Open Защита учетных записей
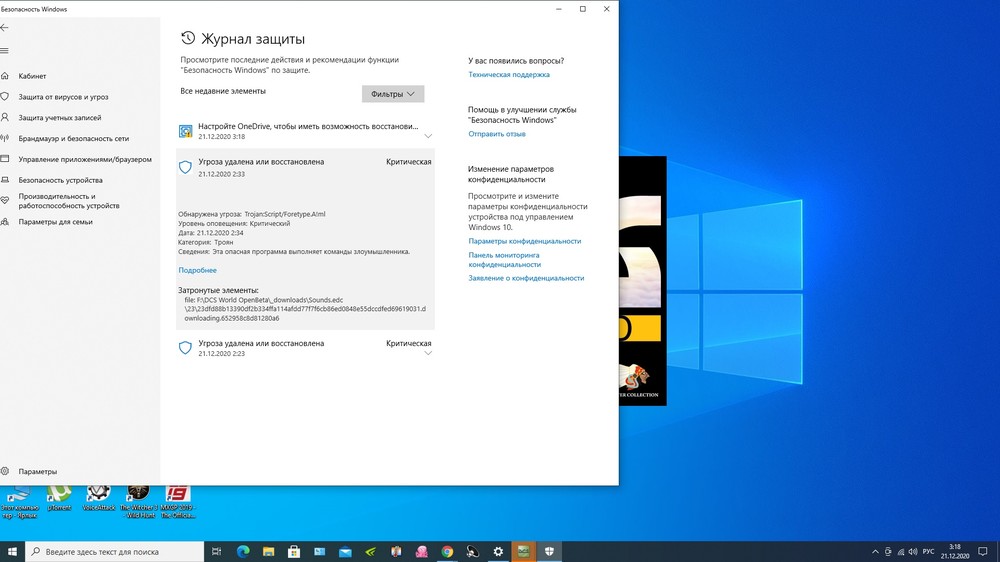The image size is (1000, 562). (x=59, y=117)
